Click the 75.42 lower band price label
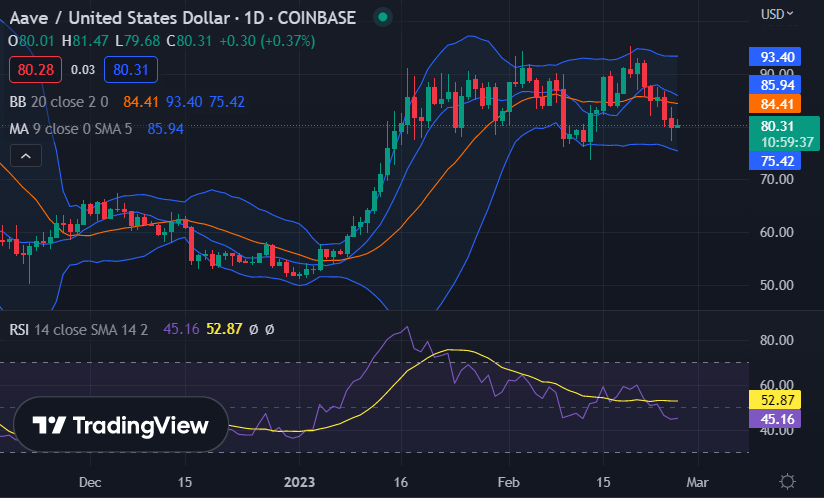 pyautogui.click(x=777, y=161)
